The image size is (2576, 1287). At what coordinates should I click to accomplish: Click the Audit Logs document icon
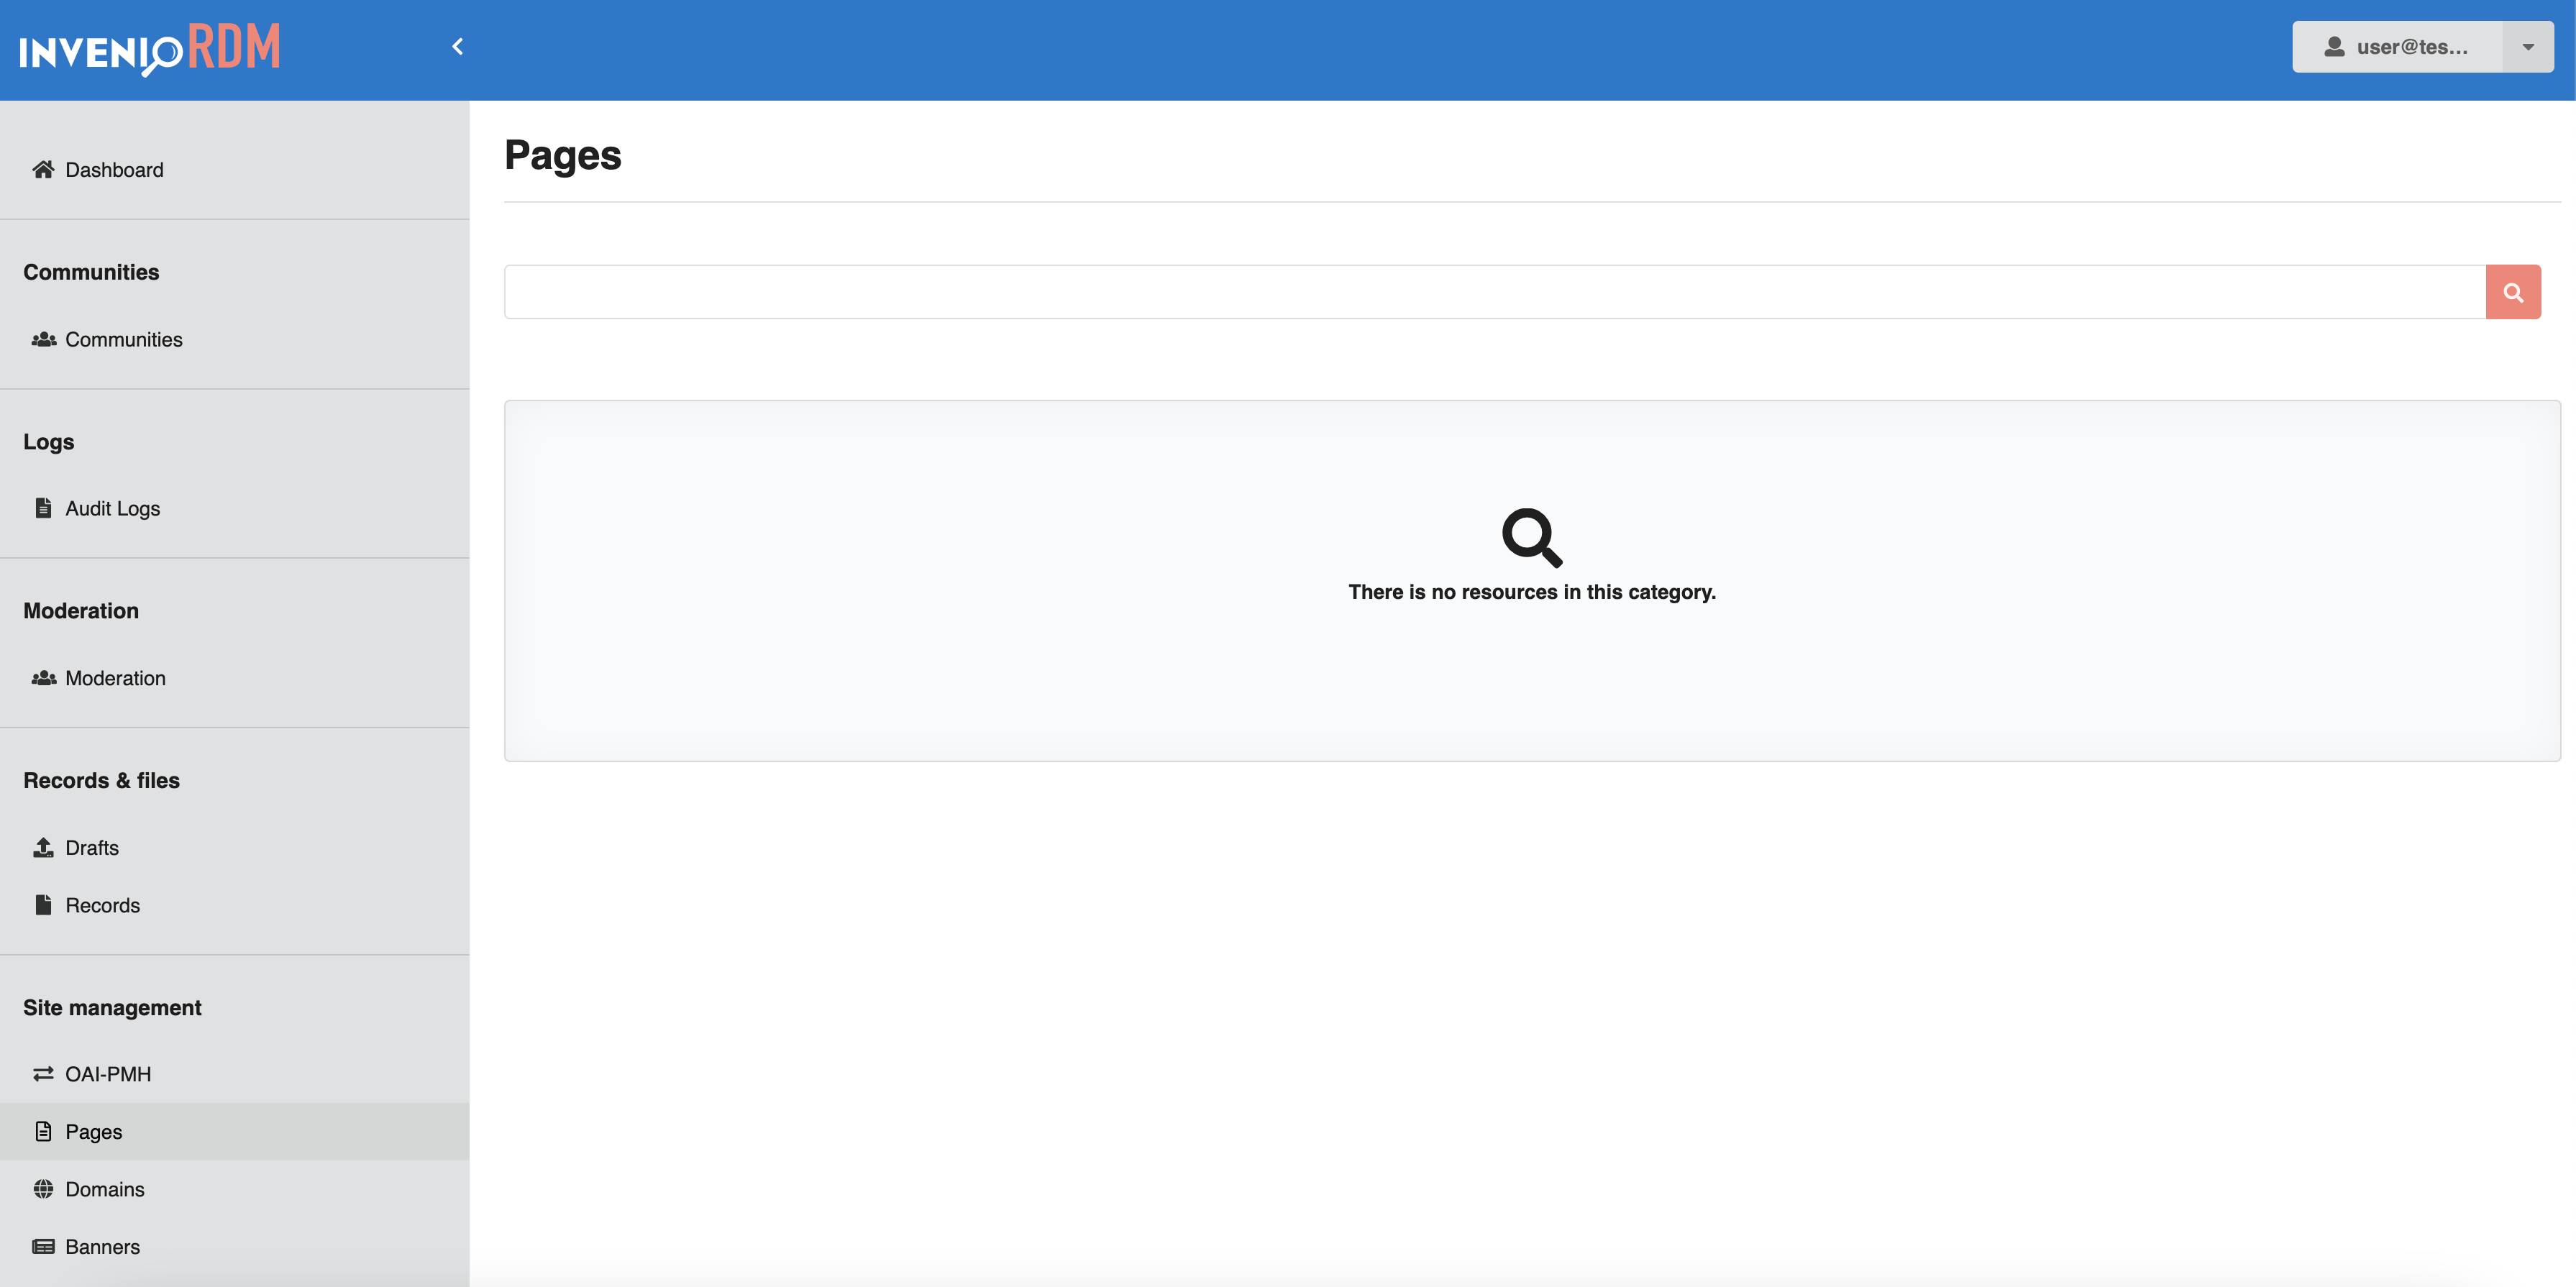point(43,508)
